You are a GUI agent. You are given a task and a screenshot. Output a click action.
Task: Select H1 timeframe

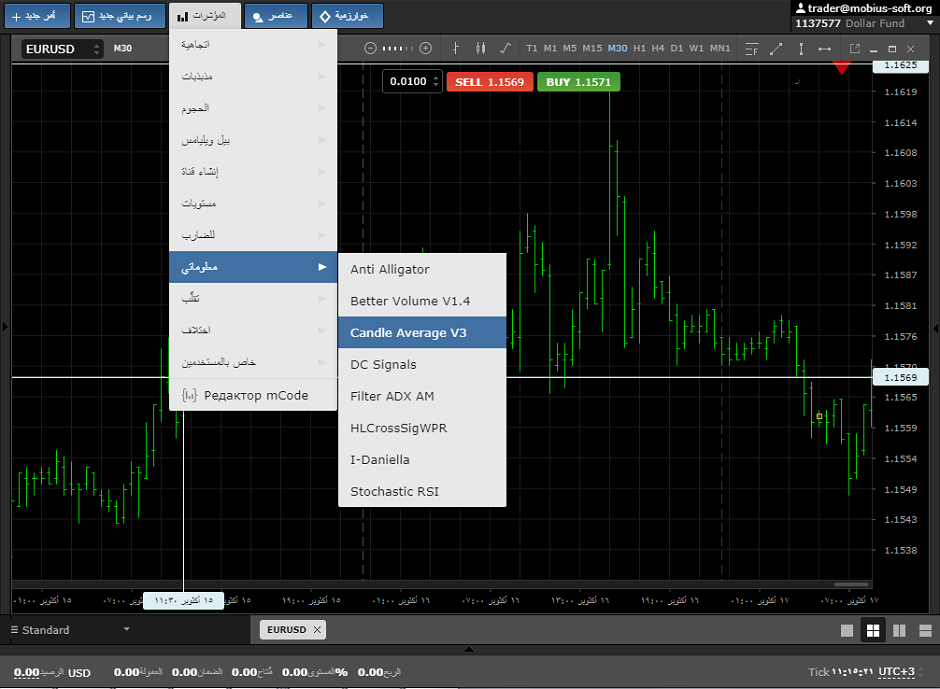pyautogui.click(x=640, y=49)
